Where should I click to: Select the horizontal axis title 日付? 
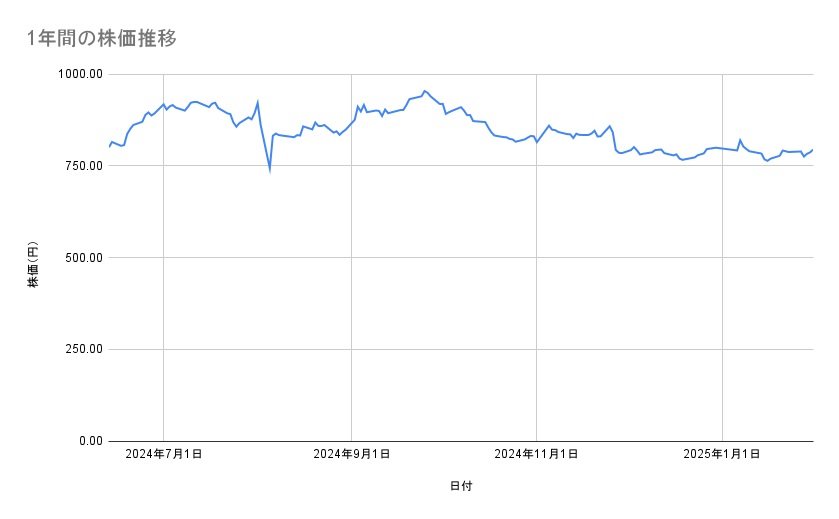[x=461, y=487]
